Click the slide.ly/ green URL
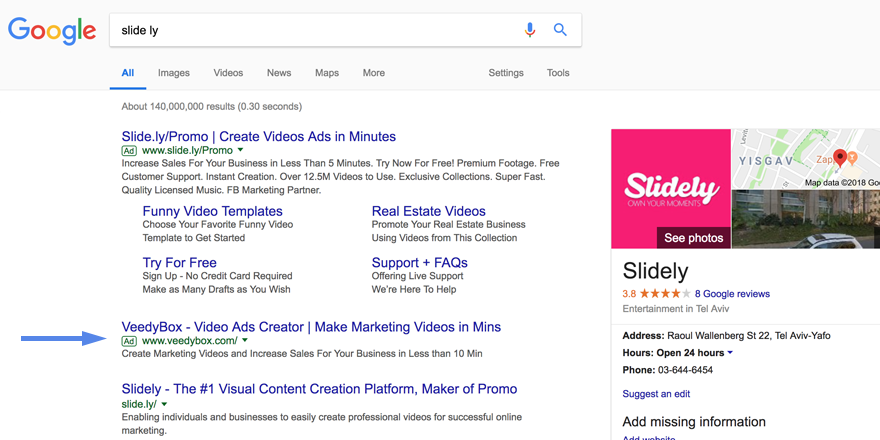This screenshot has height=440, width=880. pyautogui.click(x=139, y=404)
